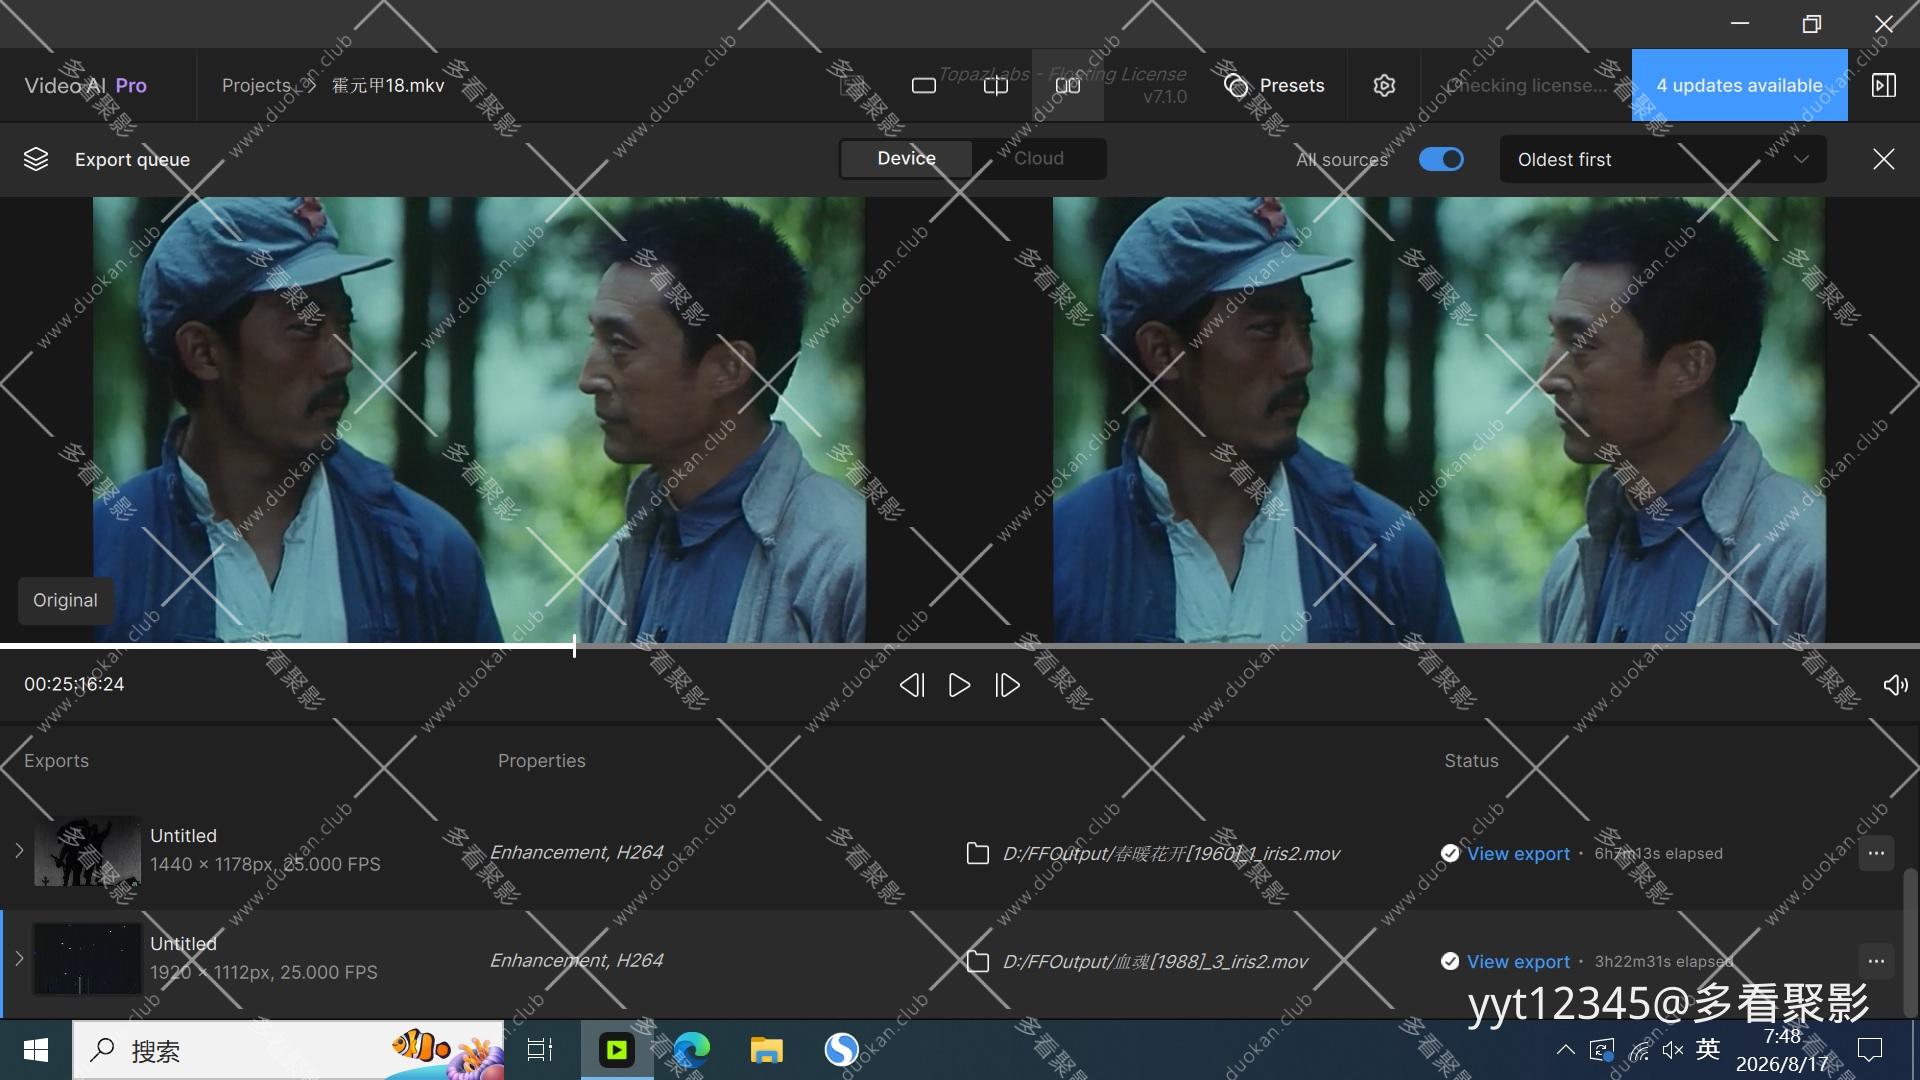The image size is (1920, 1080).
Task: Play the video preview
Action: tap(959, 685)
